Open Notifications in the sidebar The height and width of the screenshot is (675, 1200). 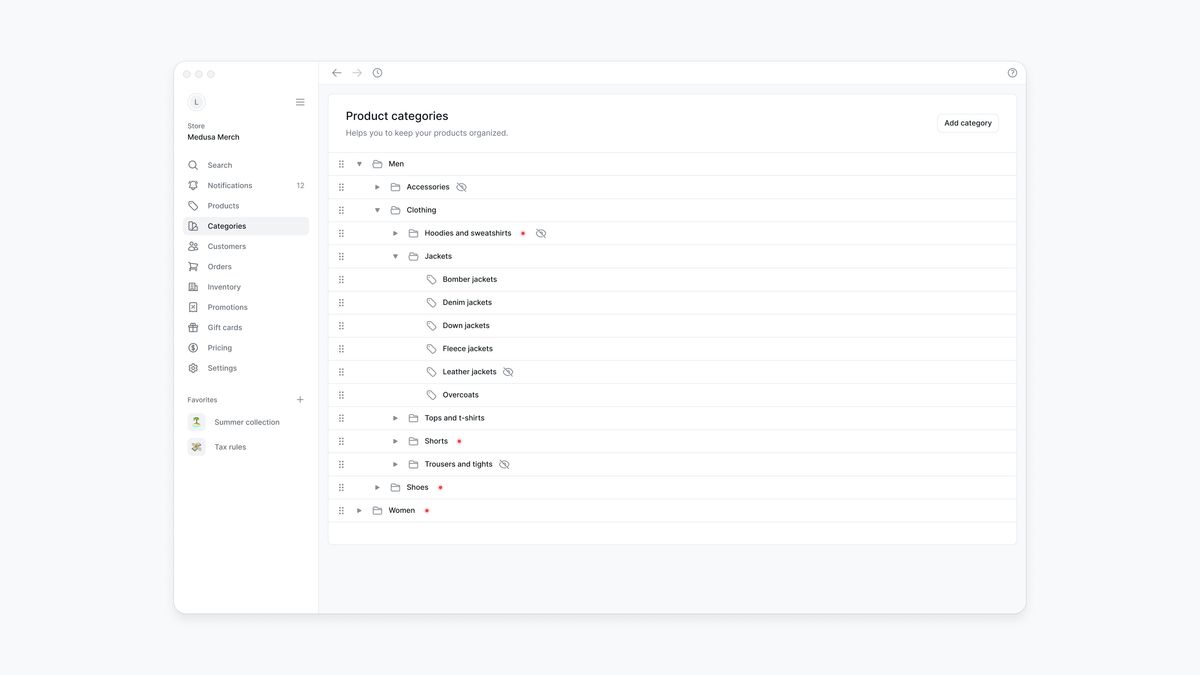tap(246, 186)
